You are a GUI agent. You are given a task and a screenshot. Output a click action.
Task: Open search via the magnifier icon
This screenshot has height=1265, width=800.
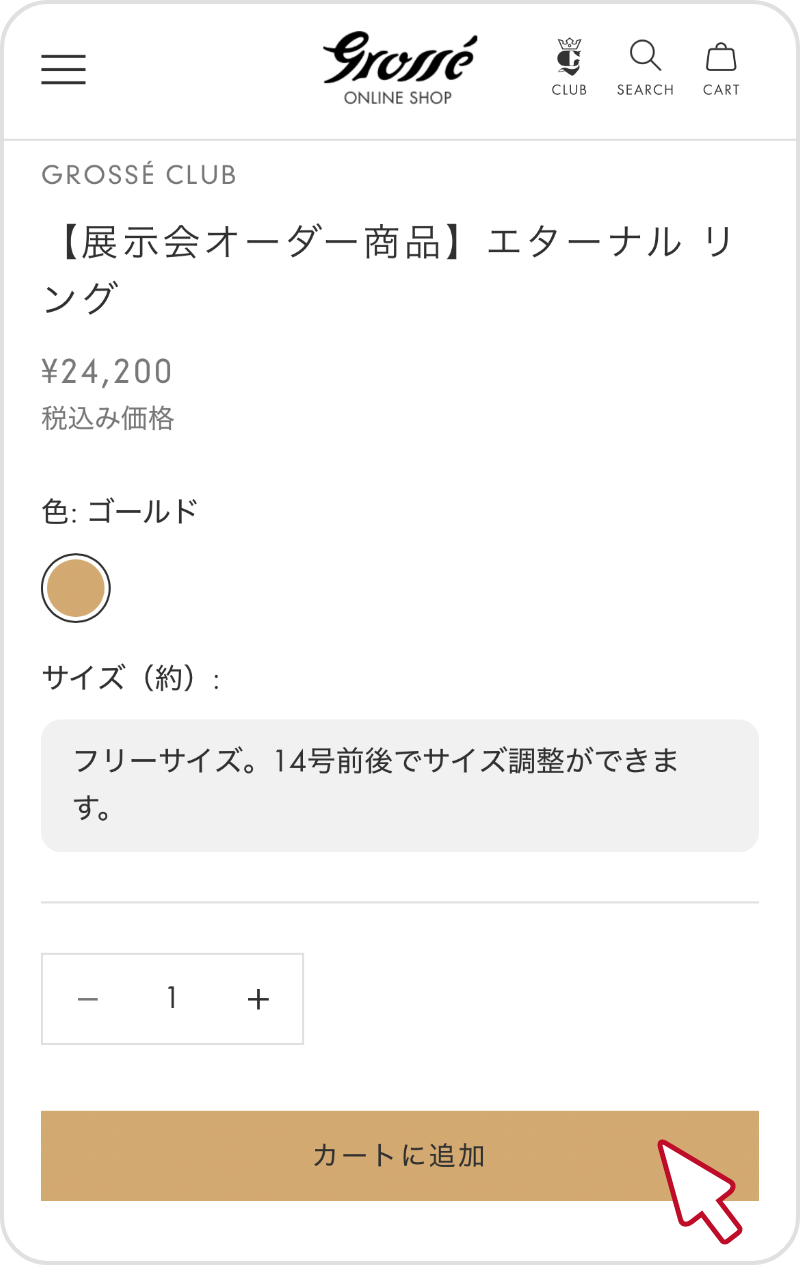point(645,56)
